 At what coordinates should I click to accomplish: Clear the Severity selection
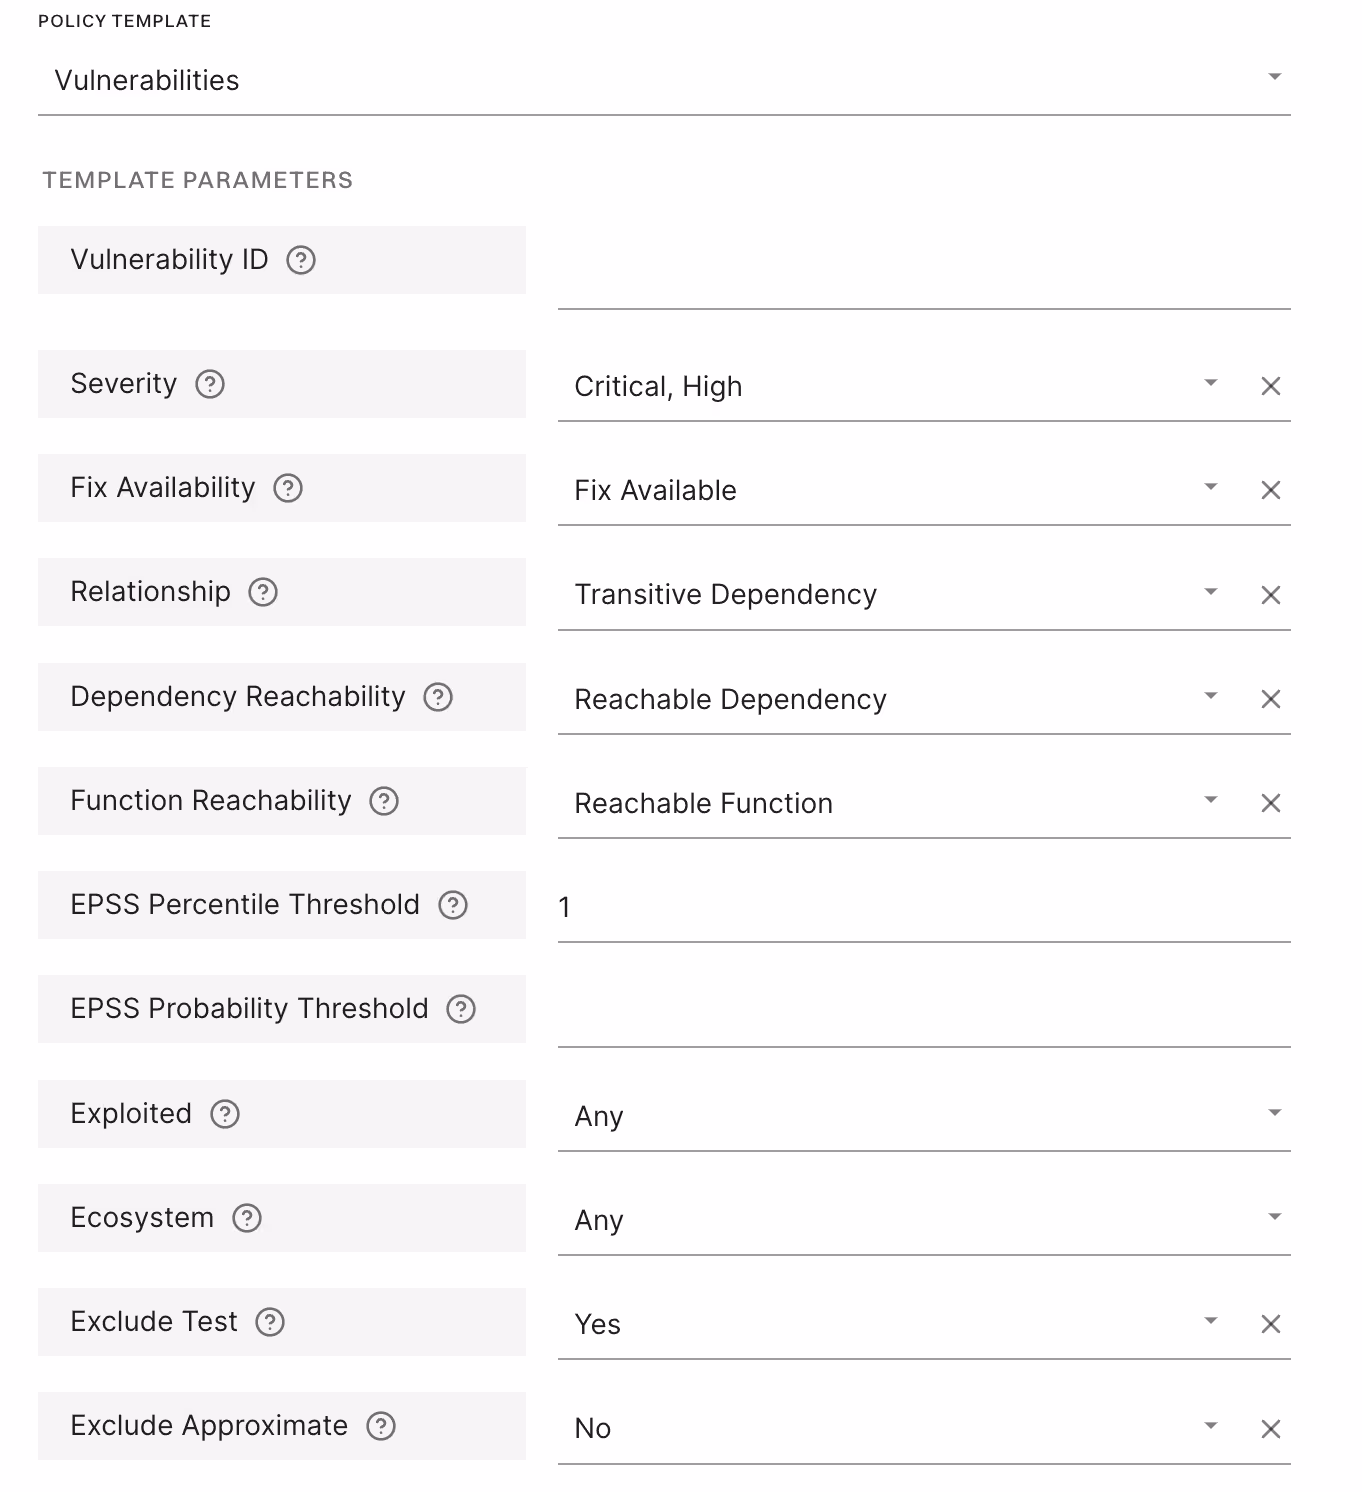pyautogui.click(x=1271, y=386)
